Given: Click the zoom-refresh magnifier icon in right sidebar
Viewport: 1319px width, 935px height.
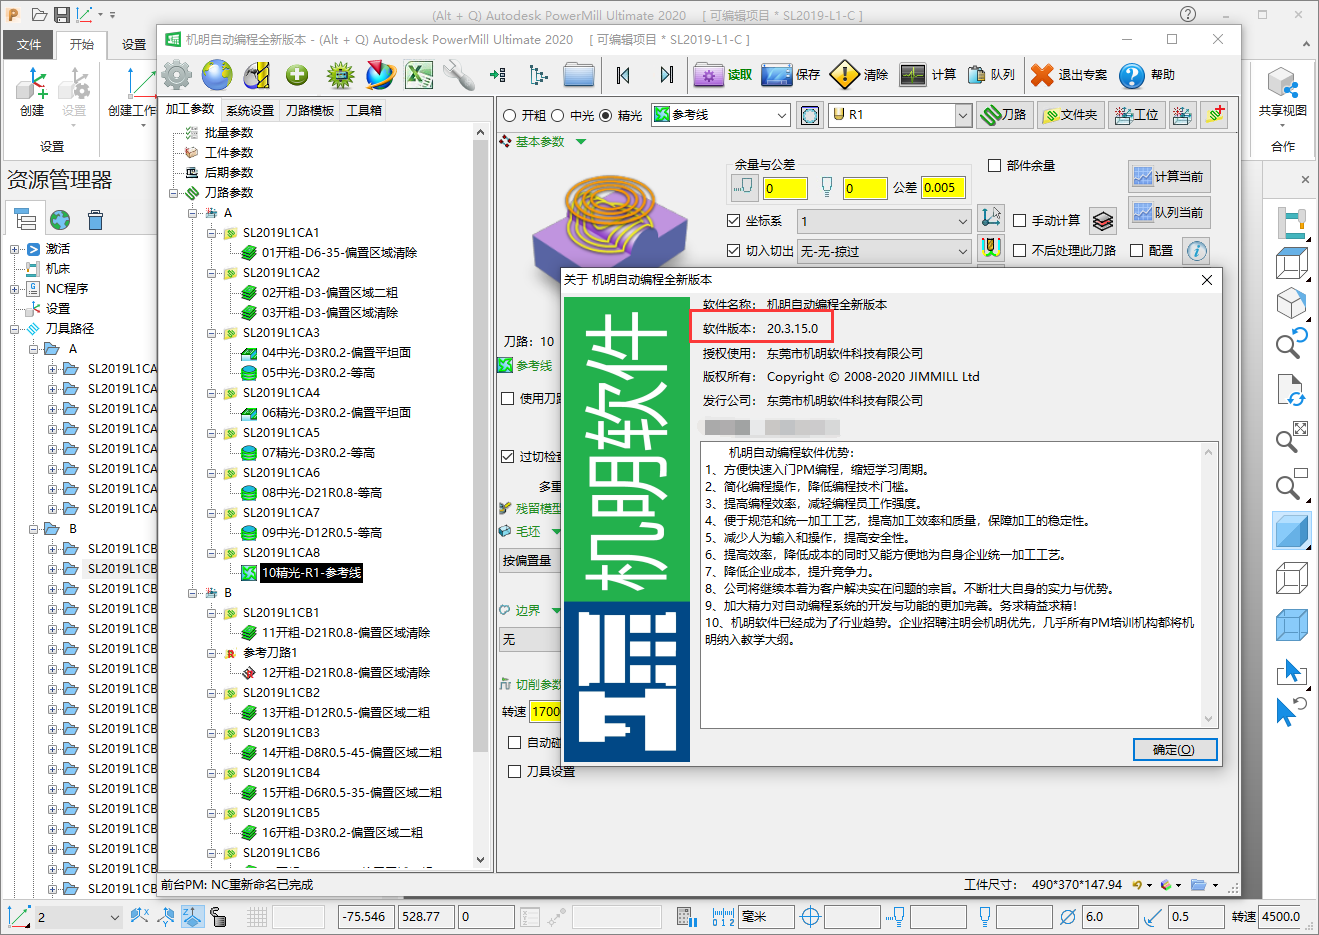Looking at the screenshot, I should click(1292, 343).
